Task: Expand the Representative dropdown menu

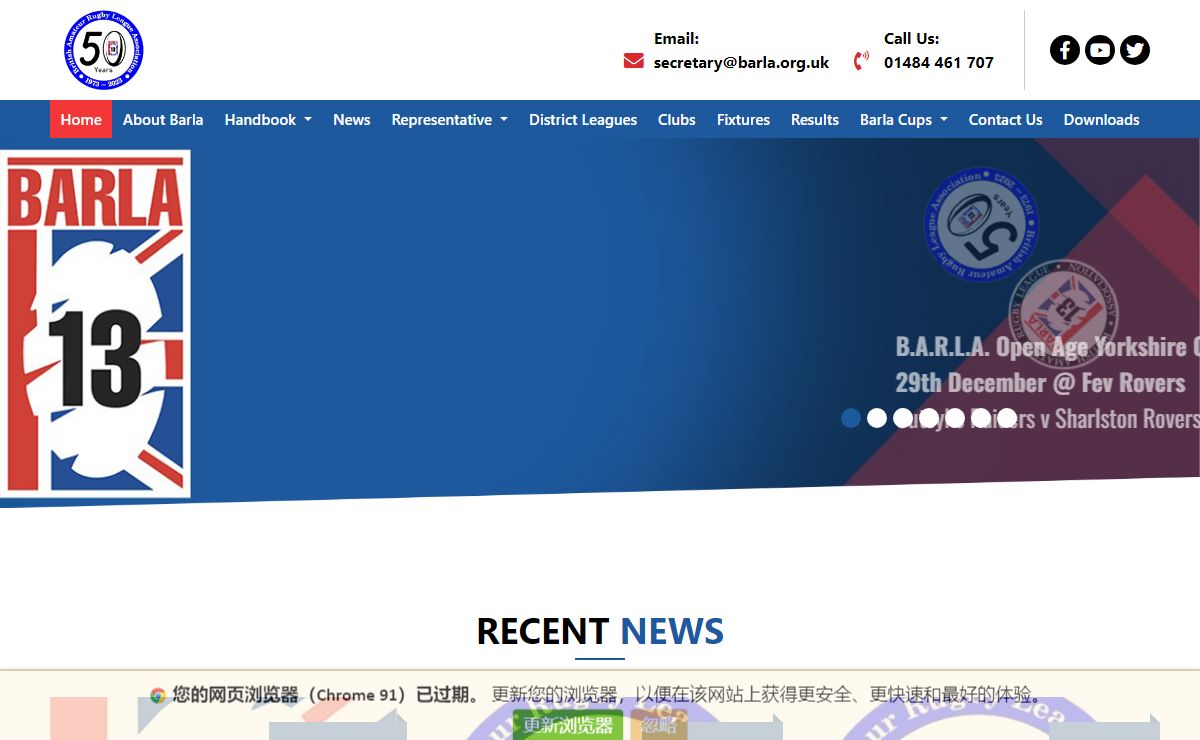Action: click(x=450, y=119)
